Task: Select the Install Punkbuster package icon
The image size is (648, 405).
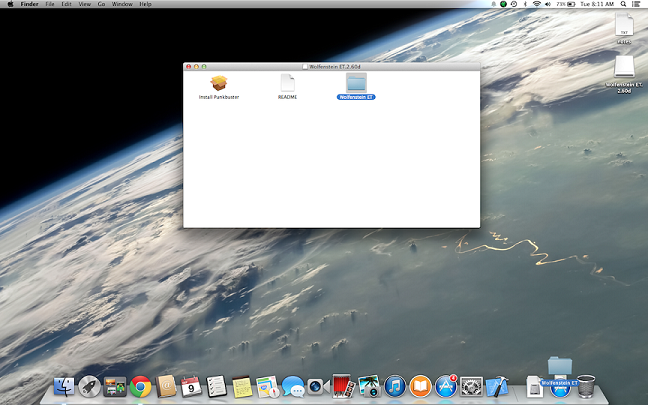Action: [x=219, y=83]
